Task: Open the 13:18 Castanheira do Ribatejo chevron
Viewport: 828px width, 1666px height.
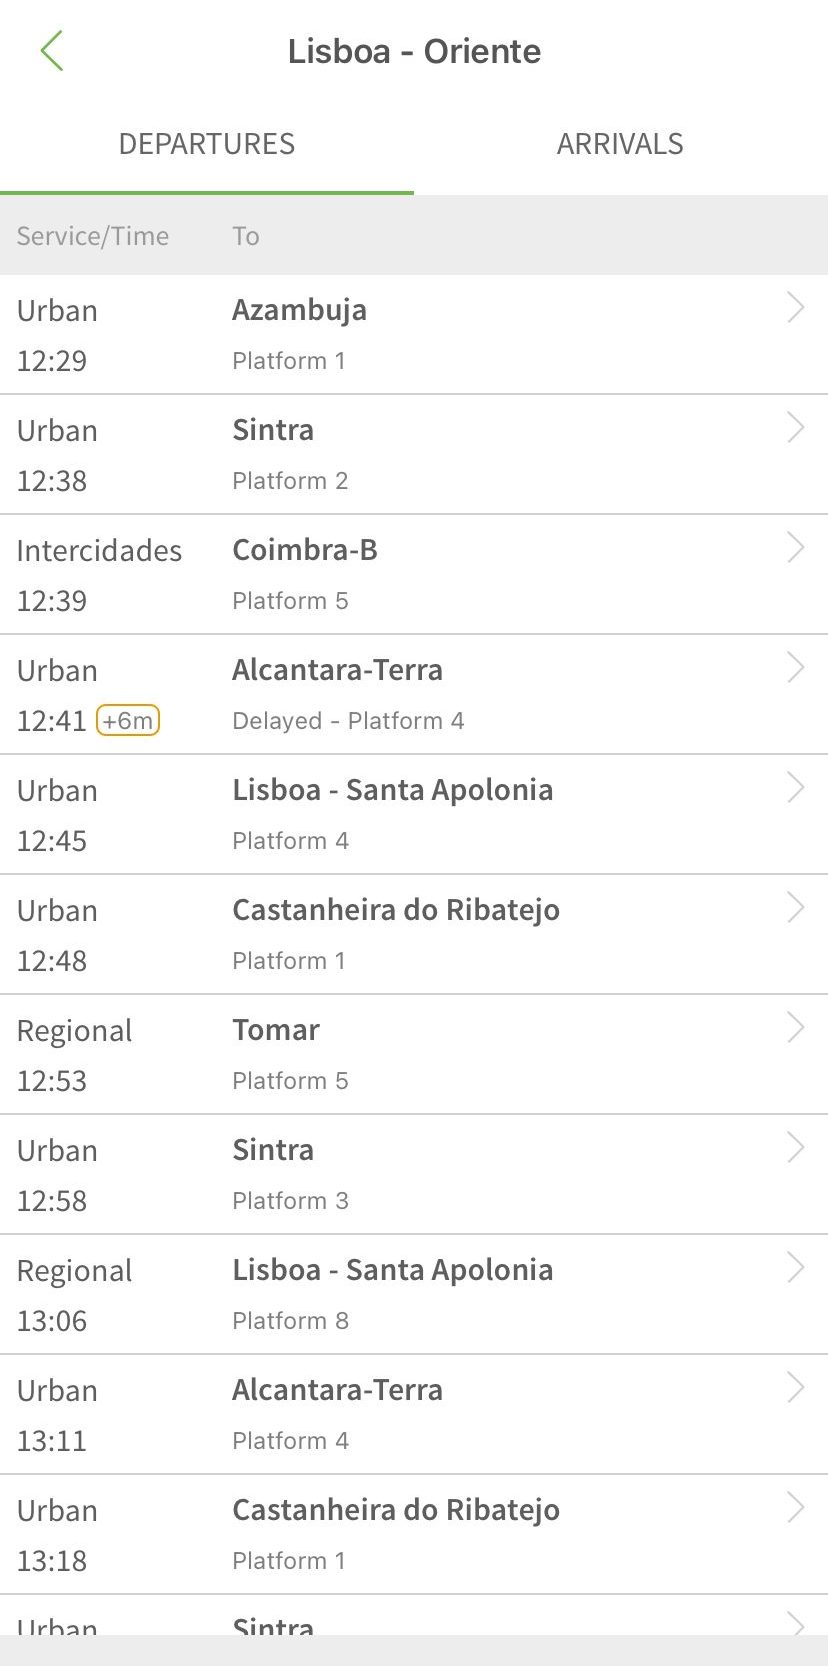Action: click(795, 1508)
